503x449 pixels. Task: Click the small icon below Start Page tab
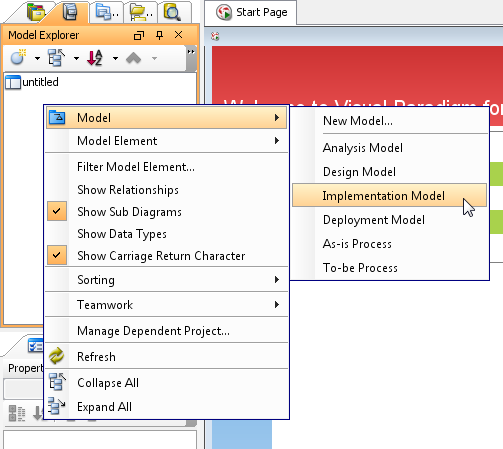point(215,36)
